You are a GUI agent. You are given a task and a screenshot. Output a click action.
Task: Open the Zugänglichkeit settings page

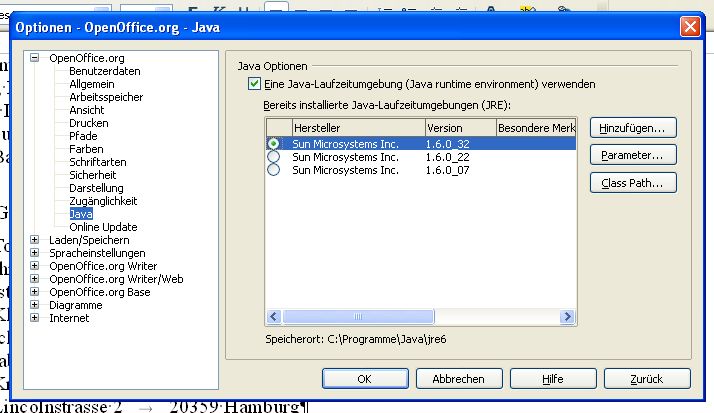[x=103, y=201]
